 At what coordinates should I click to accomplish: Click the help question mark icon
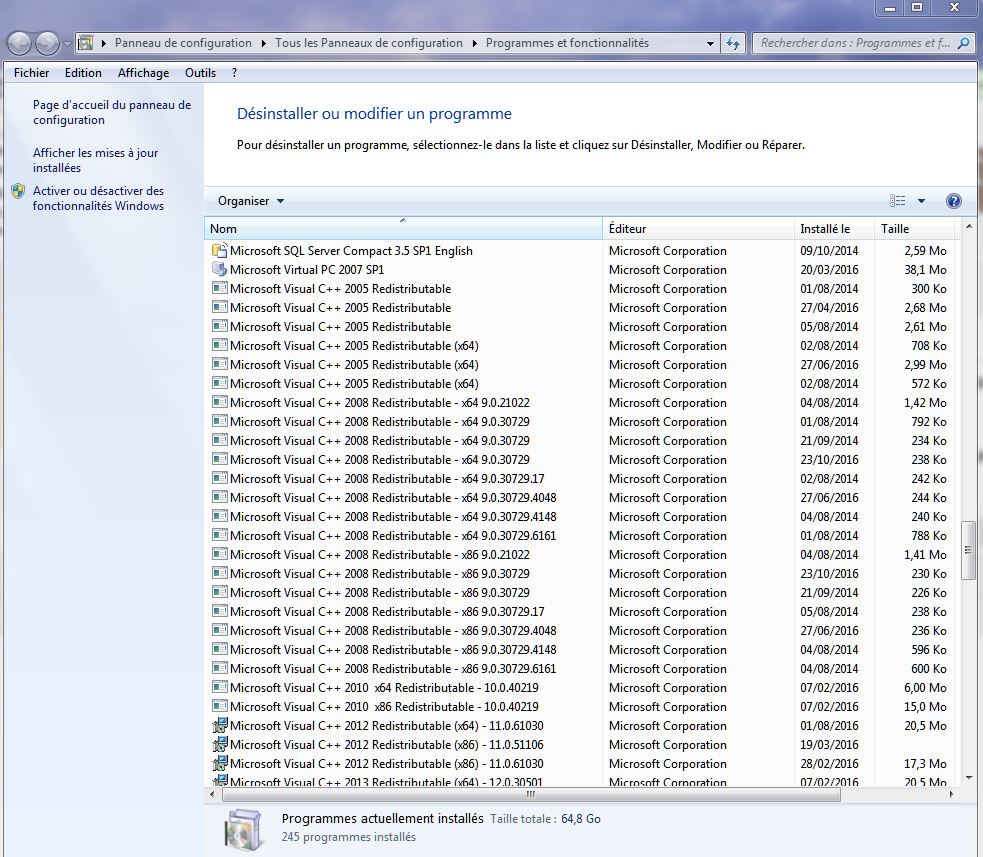[x=953, y=201]
